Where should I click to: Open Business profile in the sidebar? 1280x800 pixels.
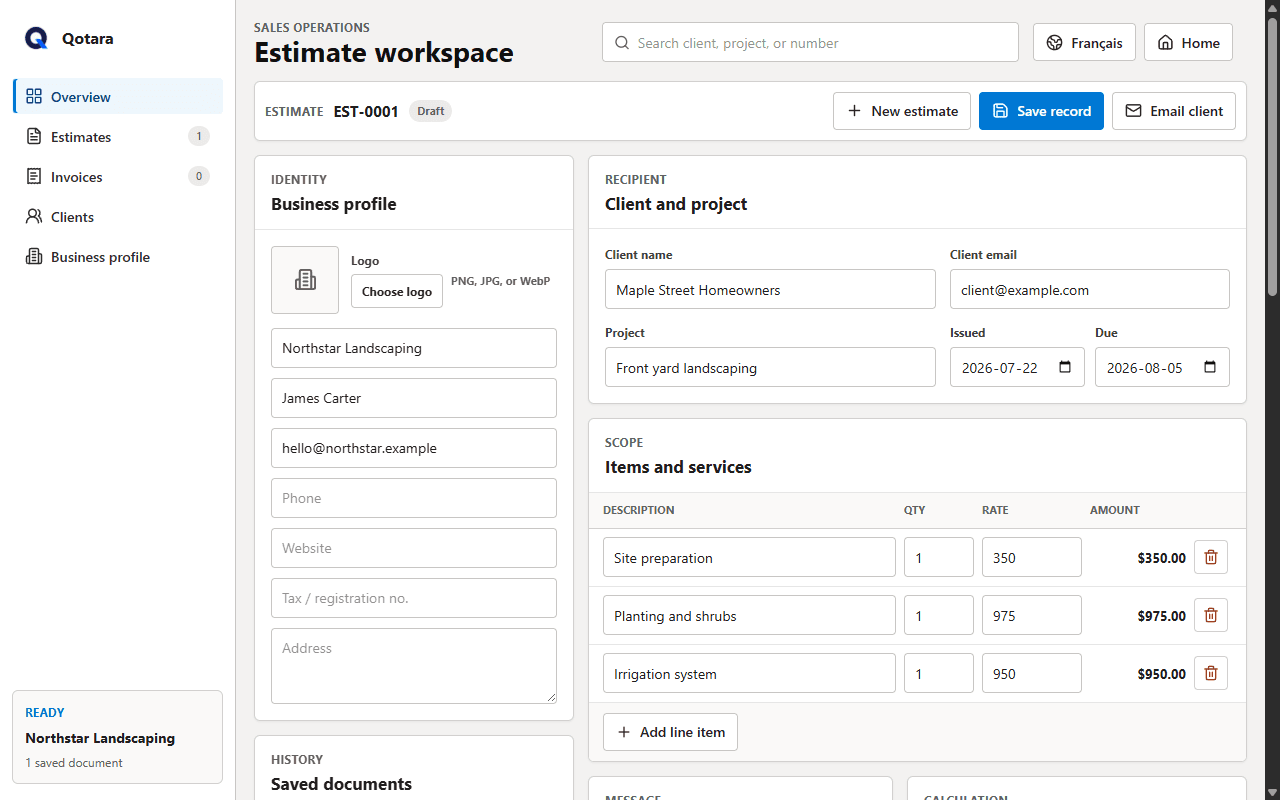[x=118, y=256]
